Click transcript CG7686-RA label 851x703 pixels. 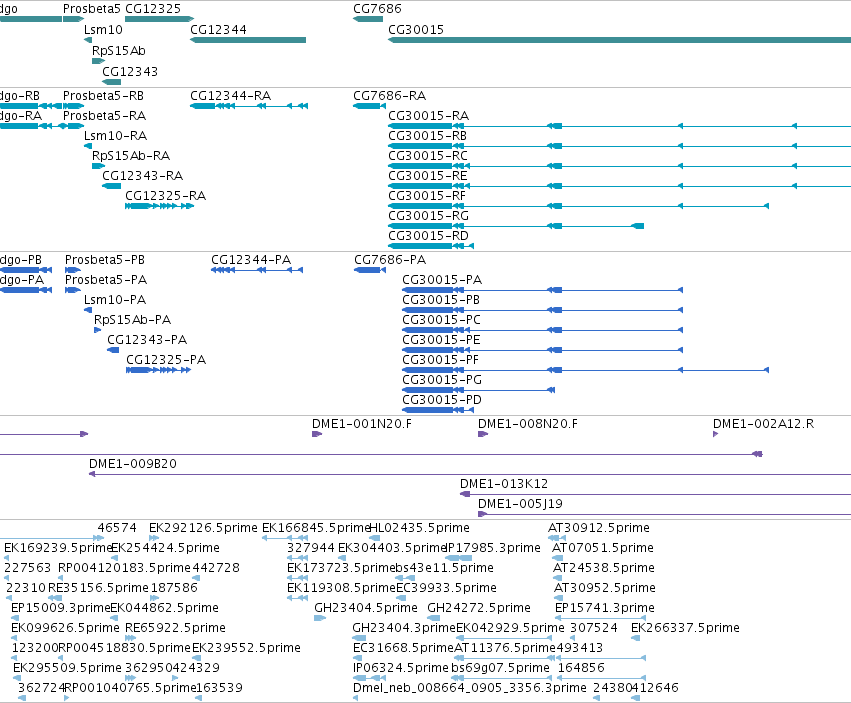coord(389,96)
